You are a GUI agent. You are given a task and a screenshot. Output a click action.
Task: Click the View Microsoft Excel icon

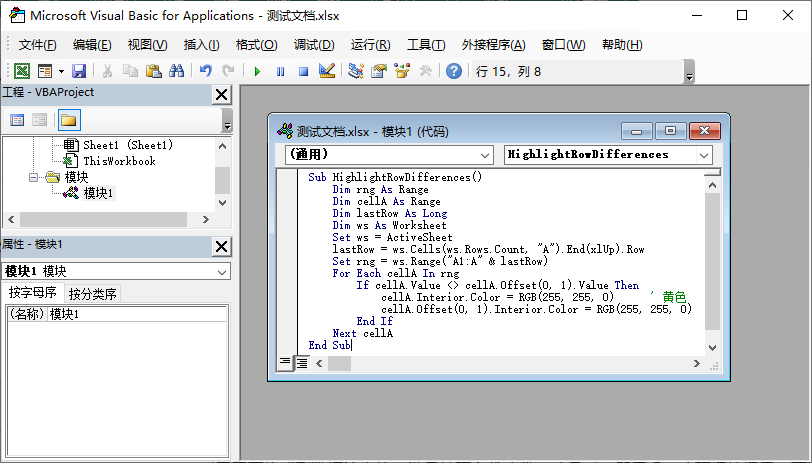(x=22, y=71)
